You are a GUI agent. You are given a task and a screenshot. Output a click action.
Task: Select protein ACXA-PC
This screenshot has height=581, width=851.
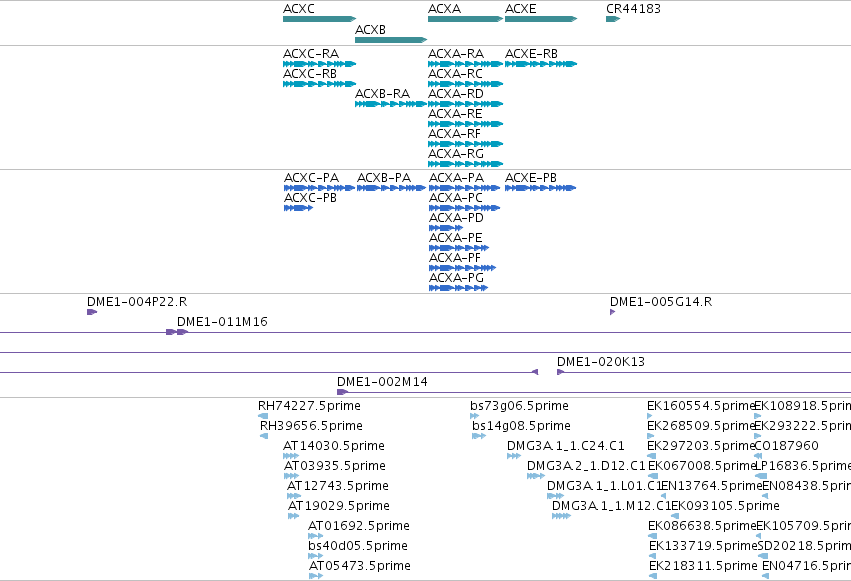(x=465, y=208)
